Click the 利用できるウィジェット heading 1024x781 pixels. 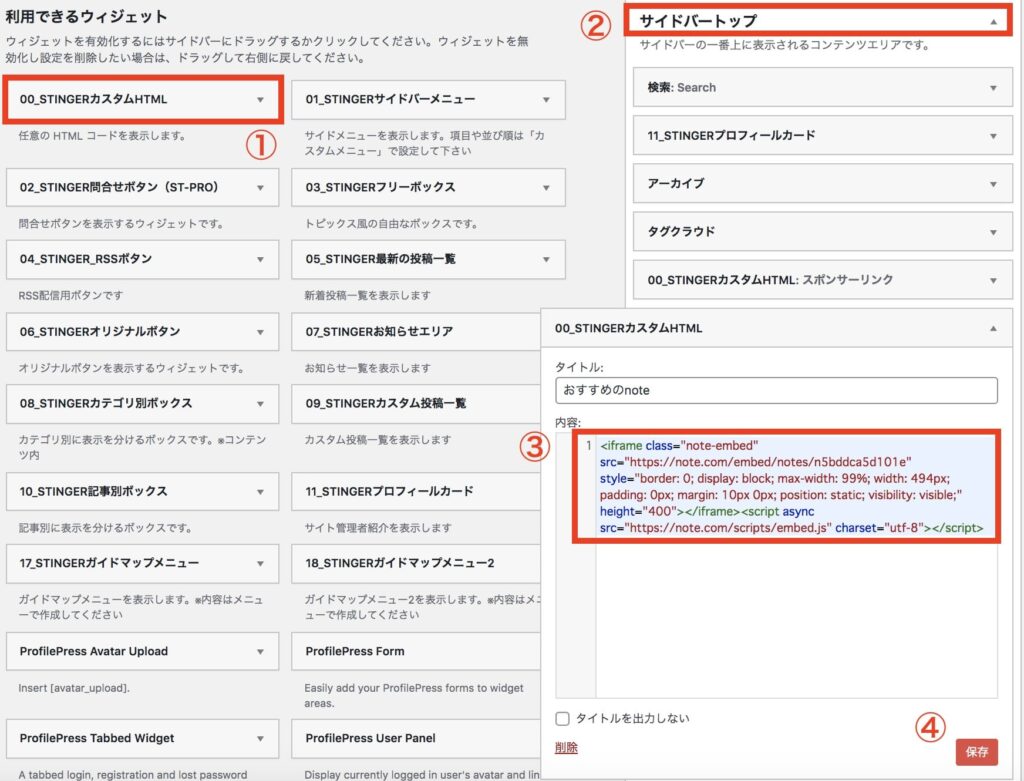coord(86,16)
